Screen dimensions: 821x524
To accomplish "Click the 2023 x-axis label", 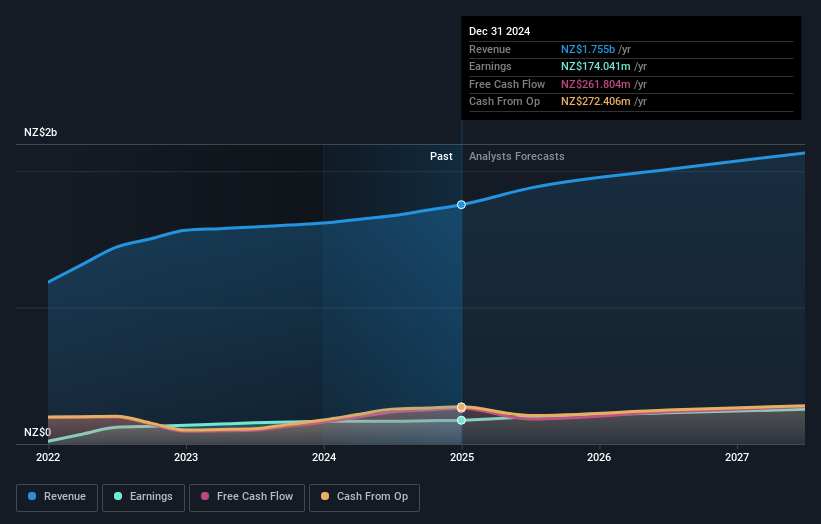I will (186, 458).
